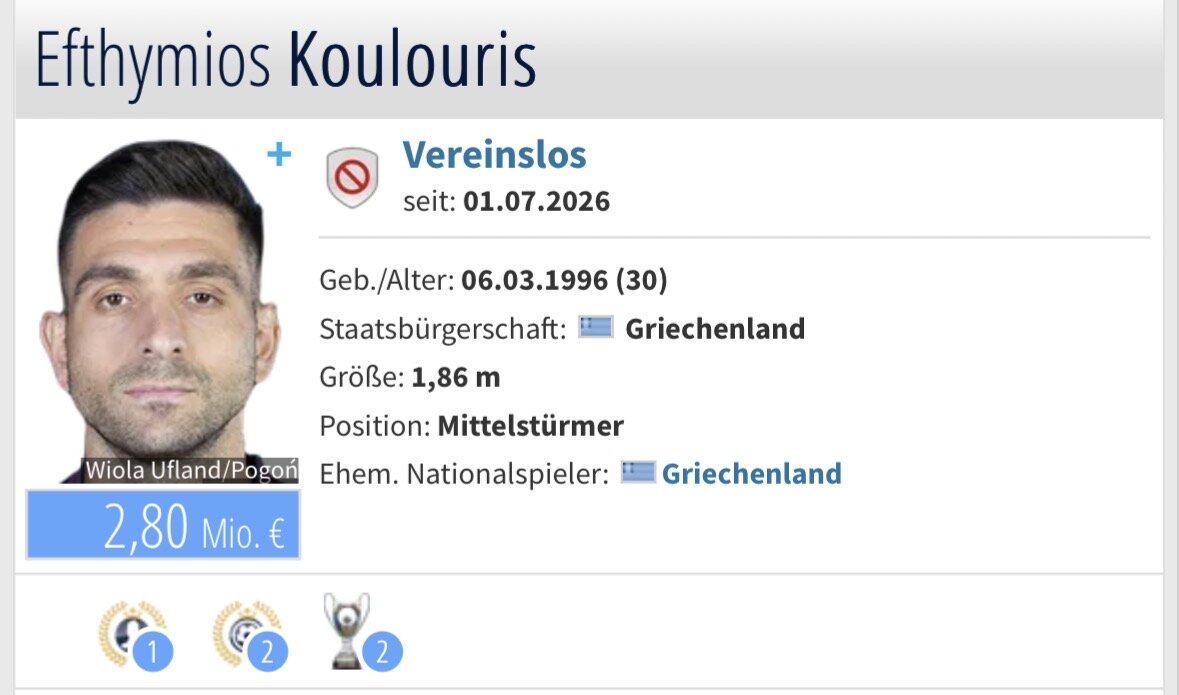Open the Vereinslos club link

pos(494,155)
